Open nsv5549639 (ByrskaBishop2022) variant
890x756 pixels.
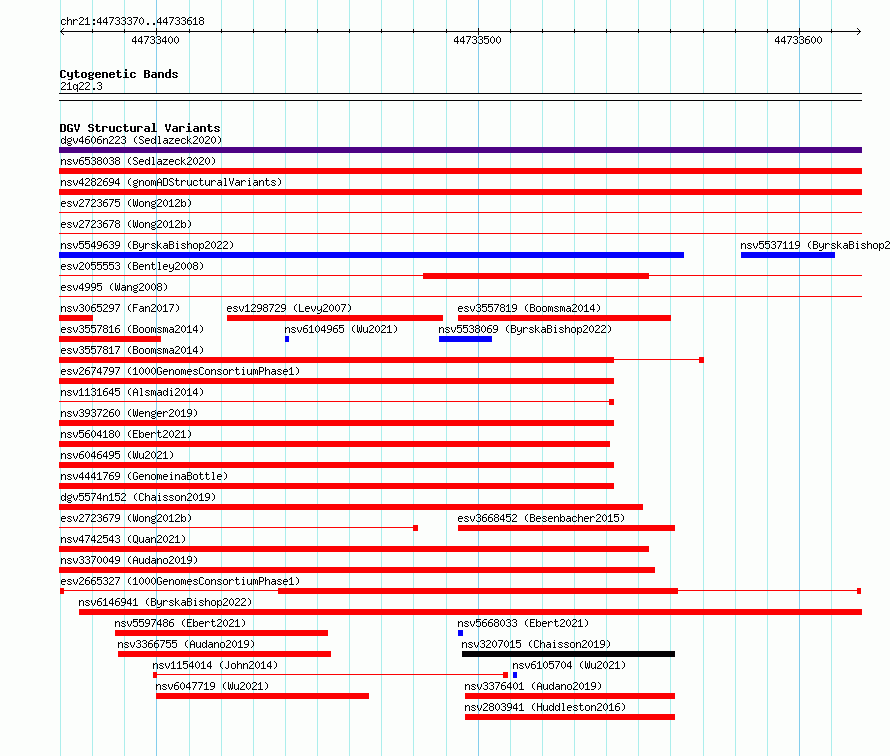[147, 245]
